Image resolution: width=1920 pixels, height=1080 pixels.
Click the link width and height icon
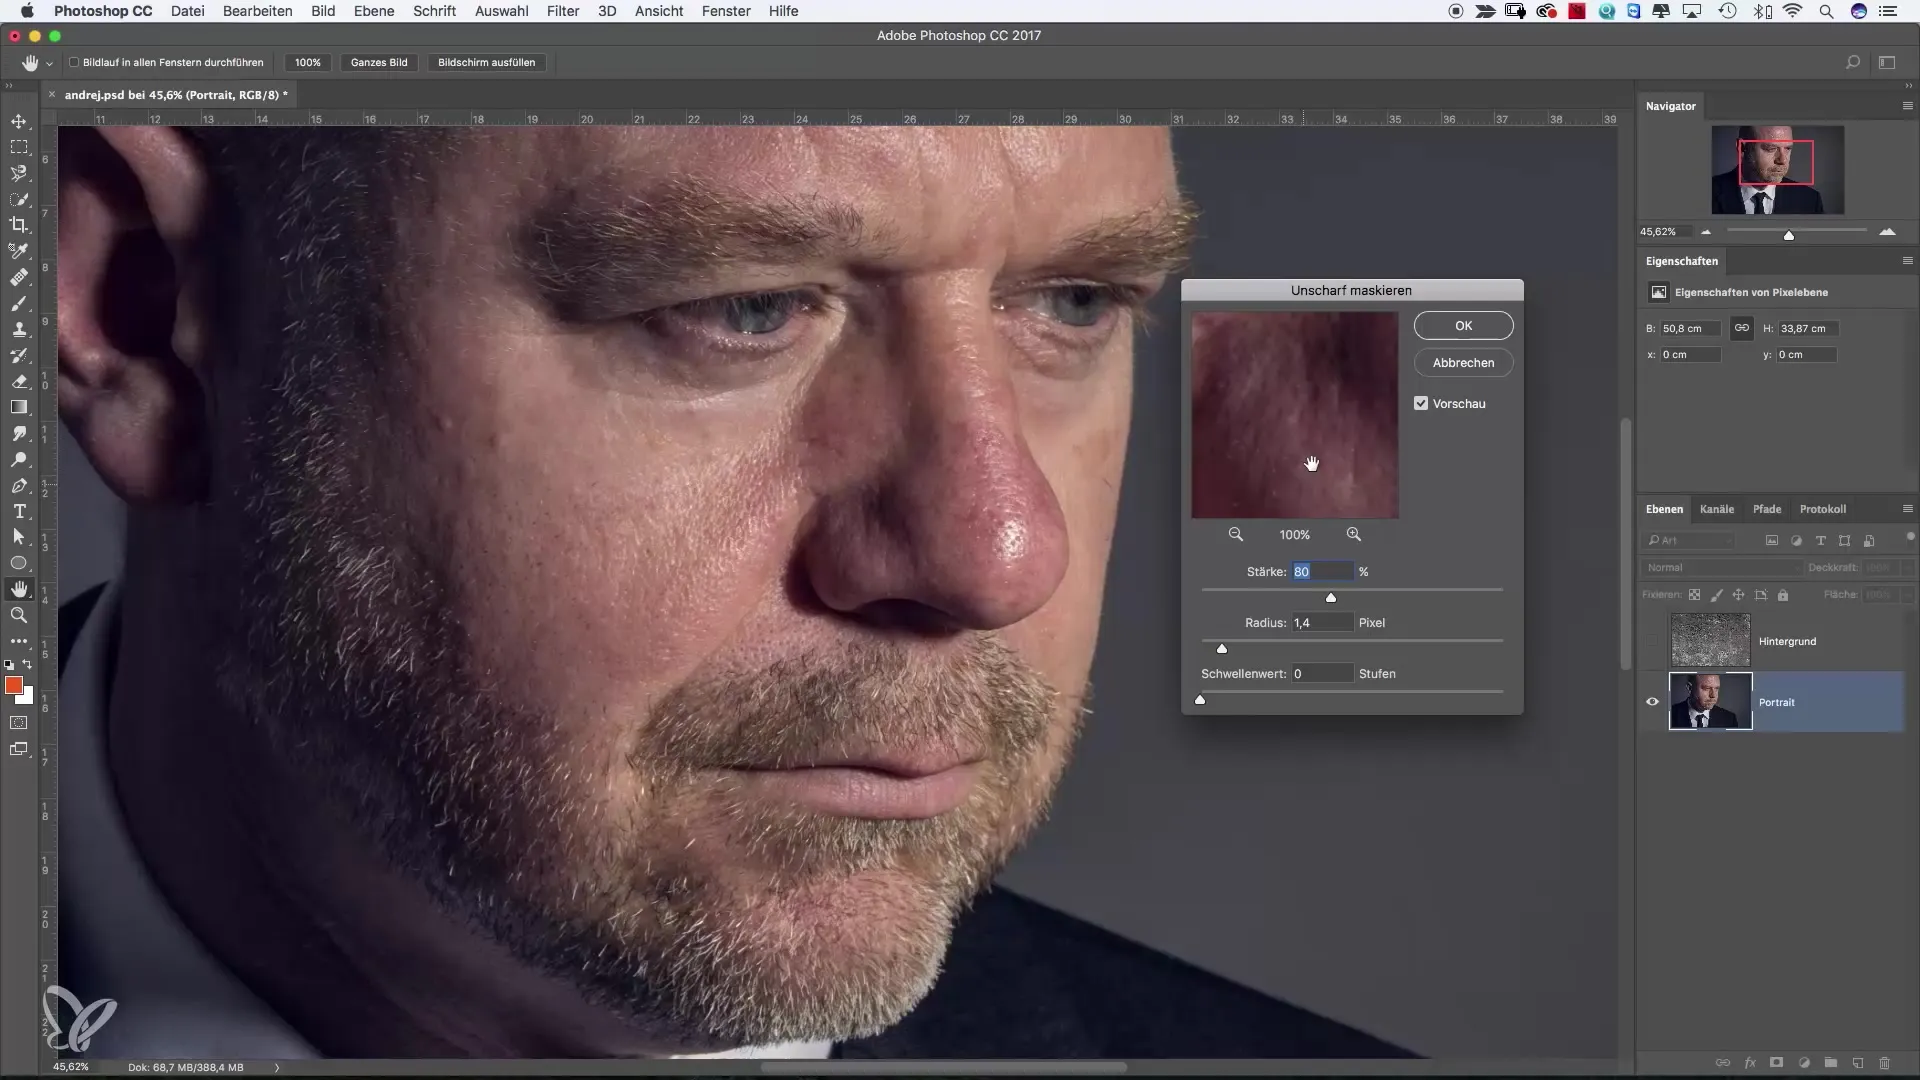(1741, 328)
